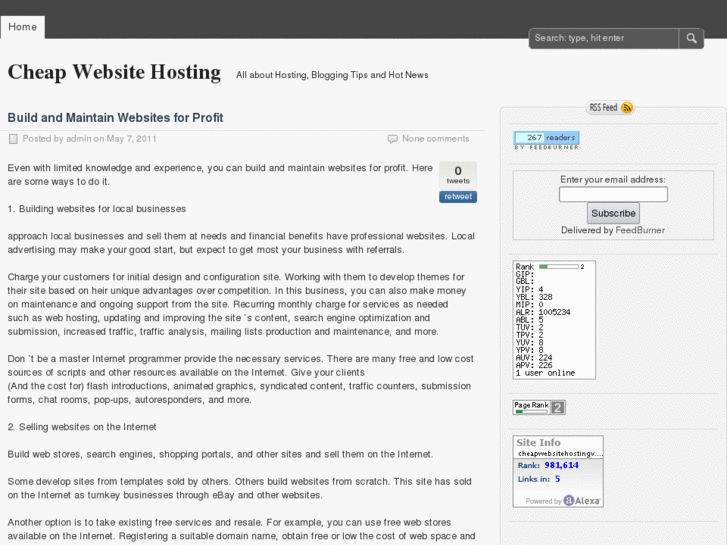
Task: Click 'Posted by admin on May 7, 2011'
Action: point(89,139)
